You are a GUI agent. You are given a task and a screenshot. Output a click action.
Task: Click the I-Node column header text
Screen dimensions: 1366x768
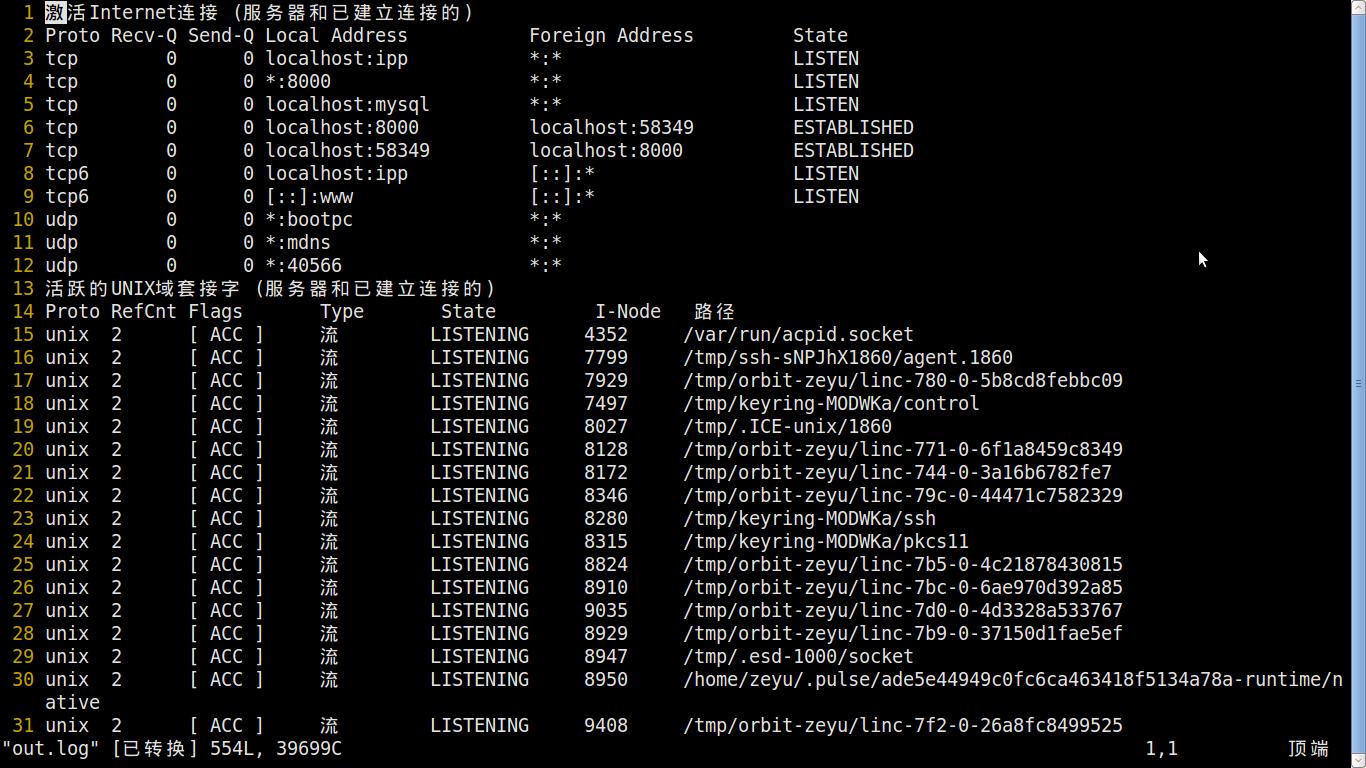coord(628,311)
